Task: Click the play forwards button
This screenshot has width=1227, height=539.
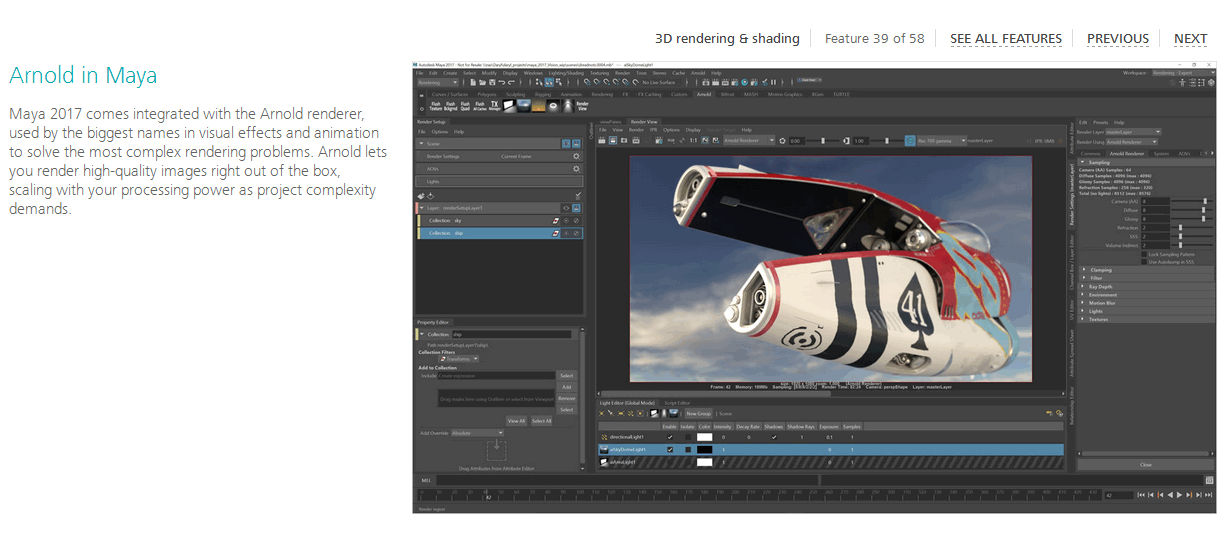Action: click(x=1179, y=495)
